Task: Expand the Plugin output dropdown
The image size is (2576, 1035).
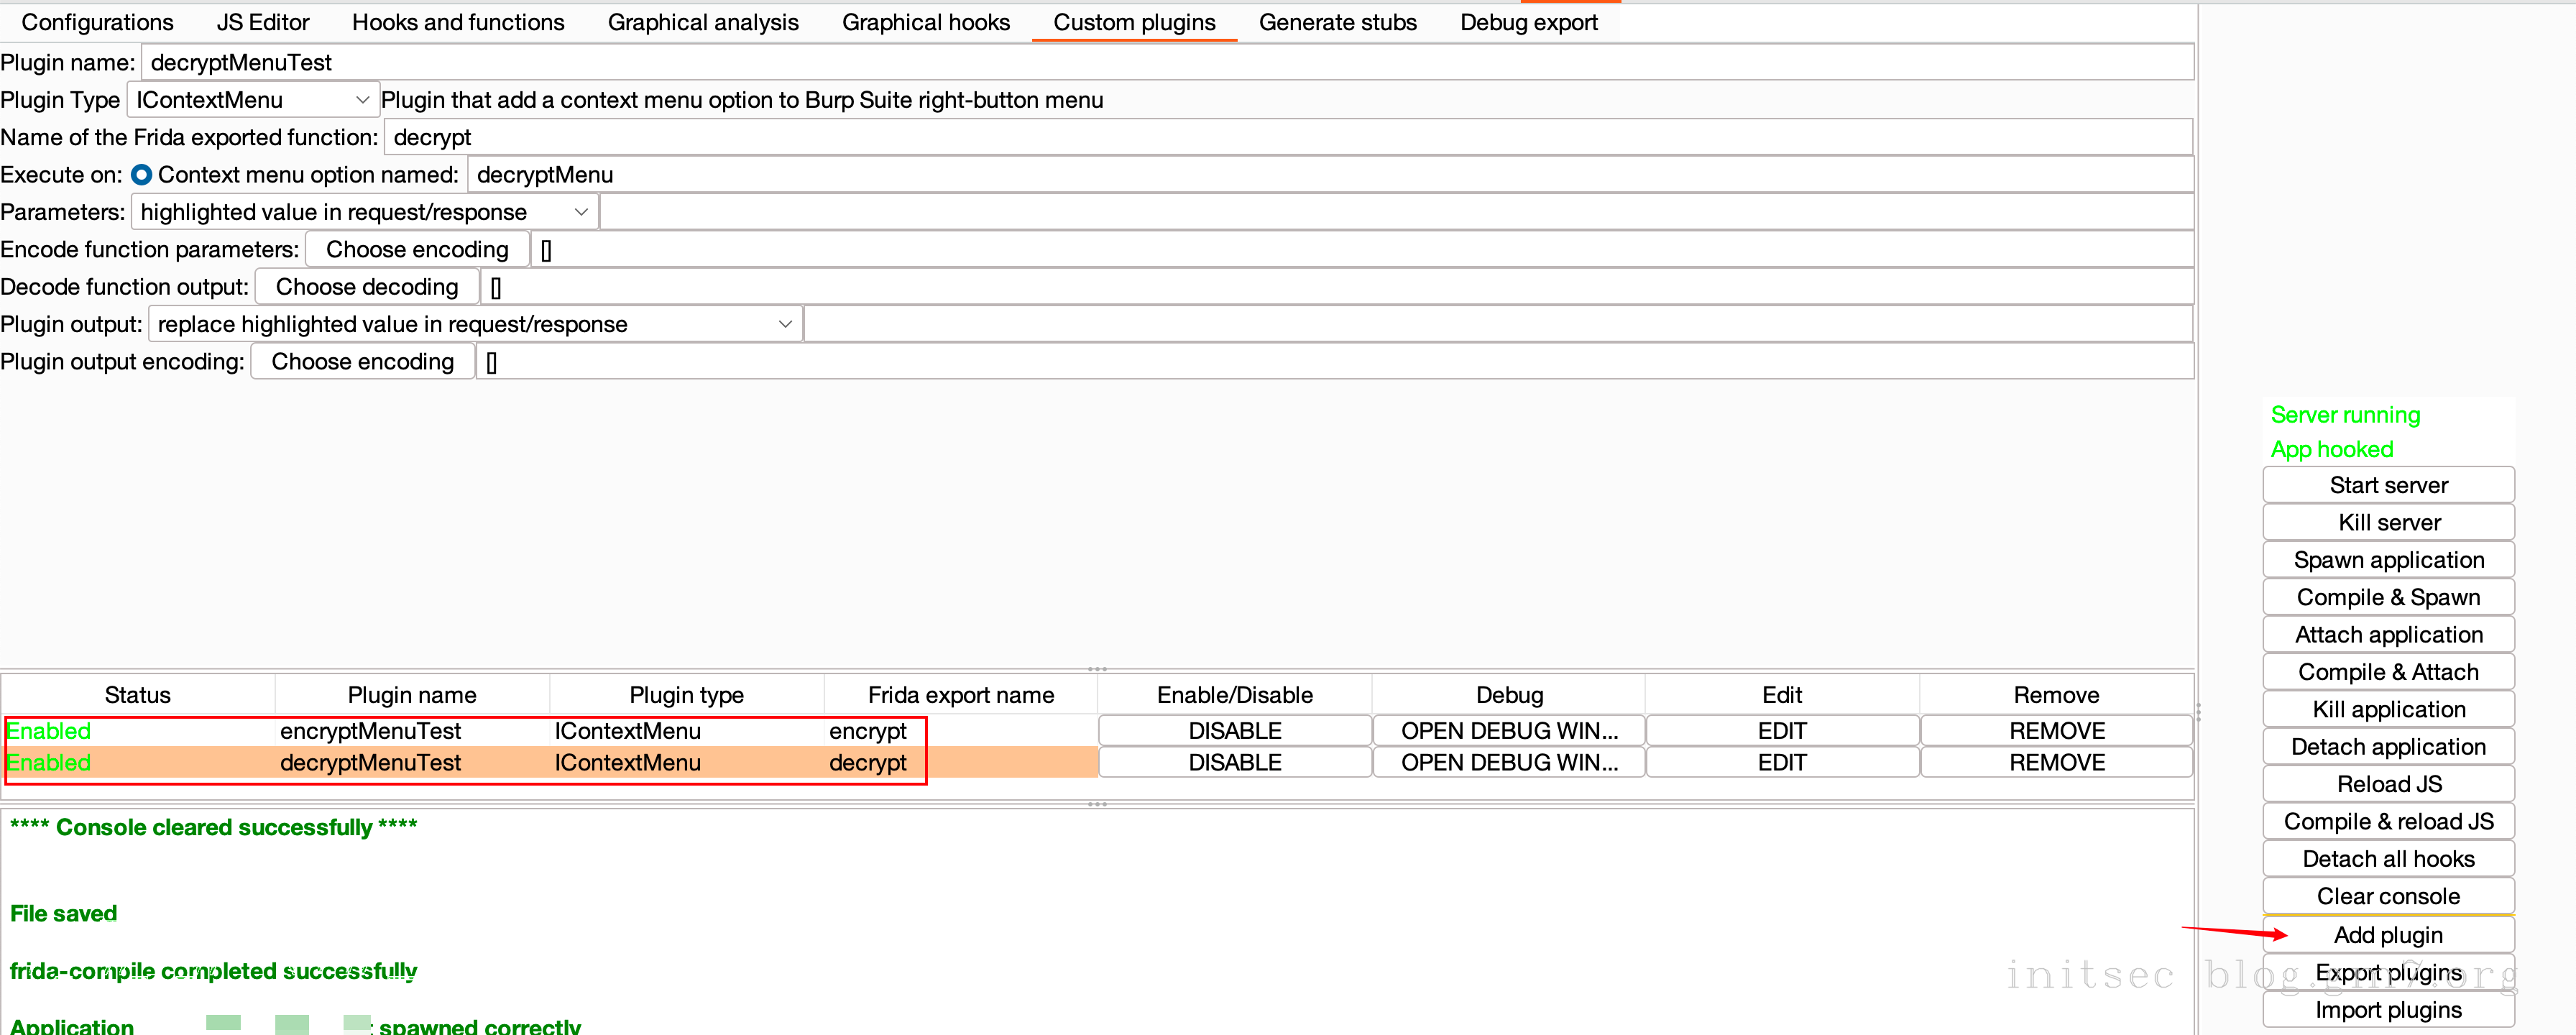Action: [475, 324]
